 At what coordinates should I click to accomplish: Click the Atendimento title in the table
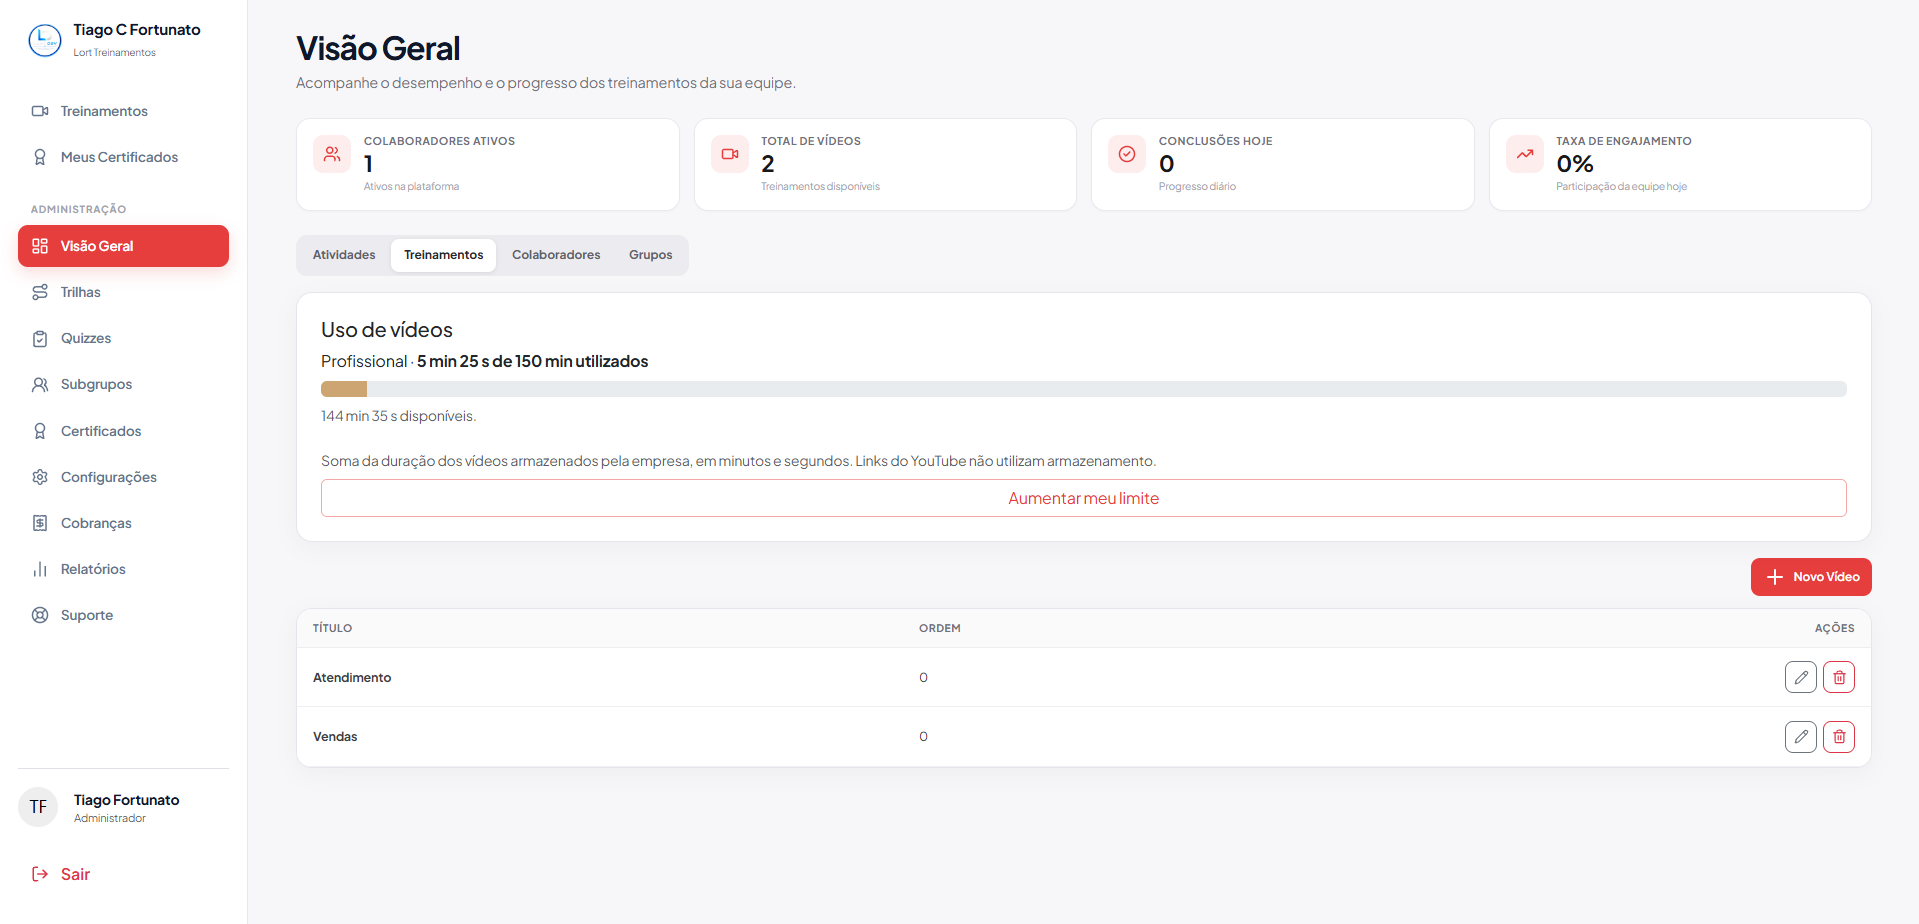[x=352, y=678]
